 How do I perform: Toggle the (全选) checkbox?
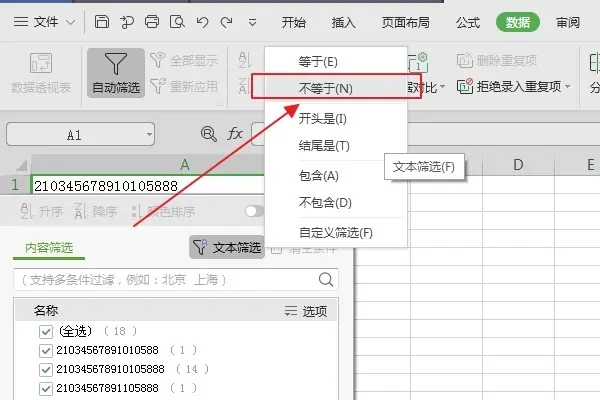(46, 331)
